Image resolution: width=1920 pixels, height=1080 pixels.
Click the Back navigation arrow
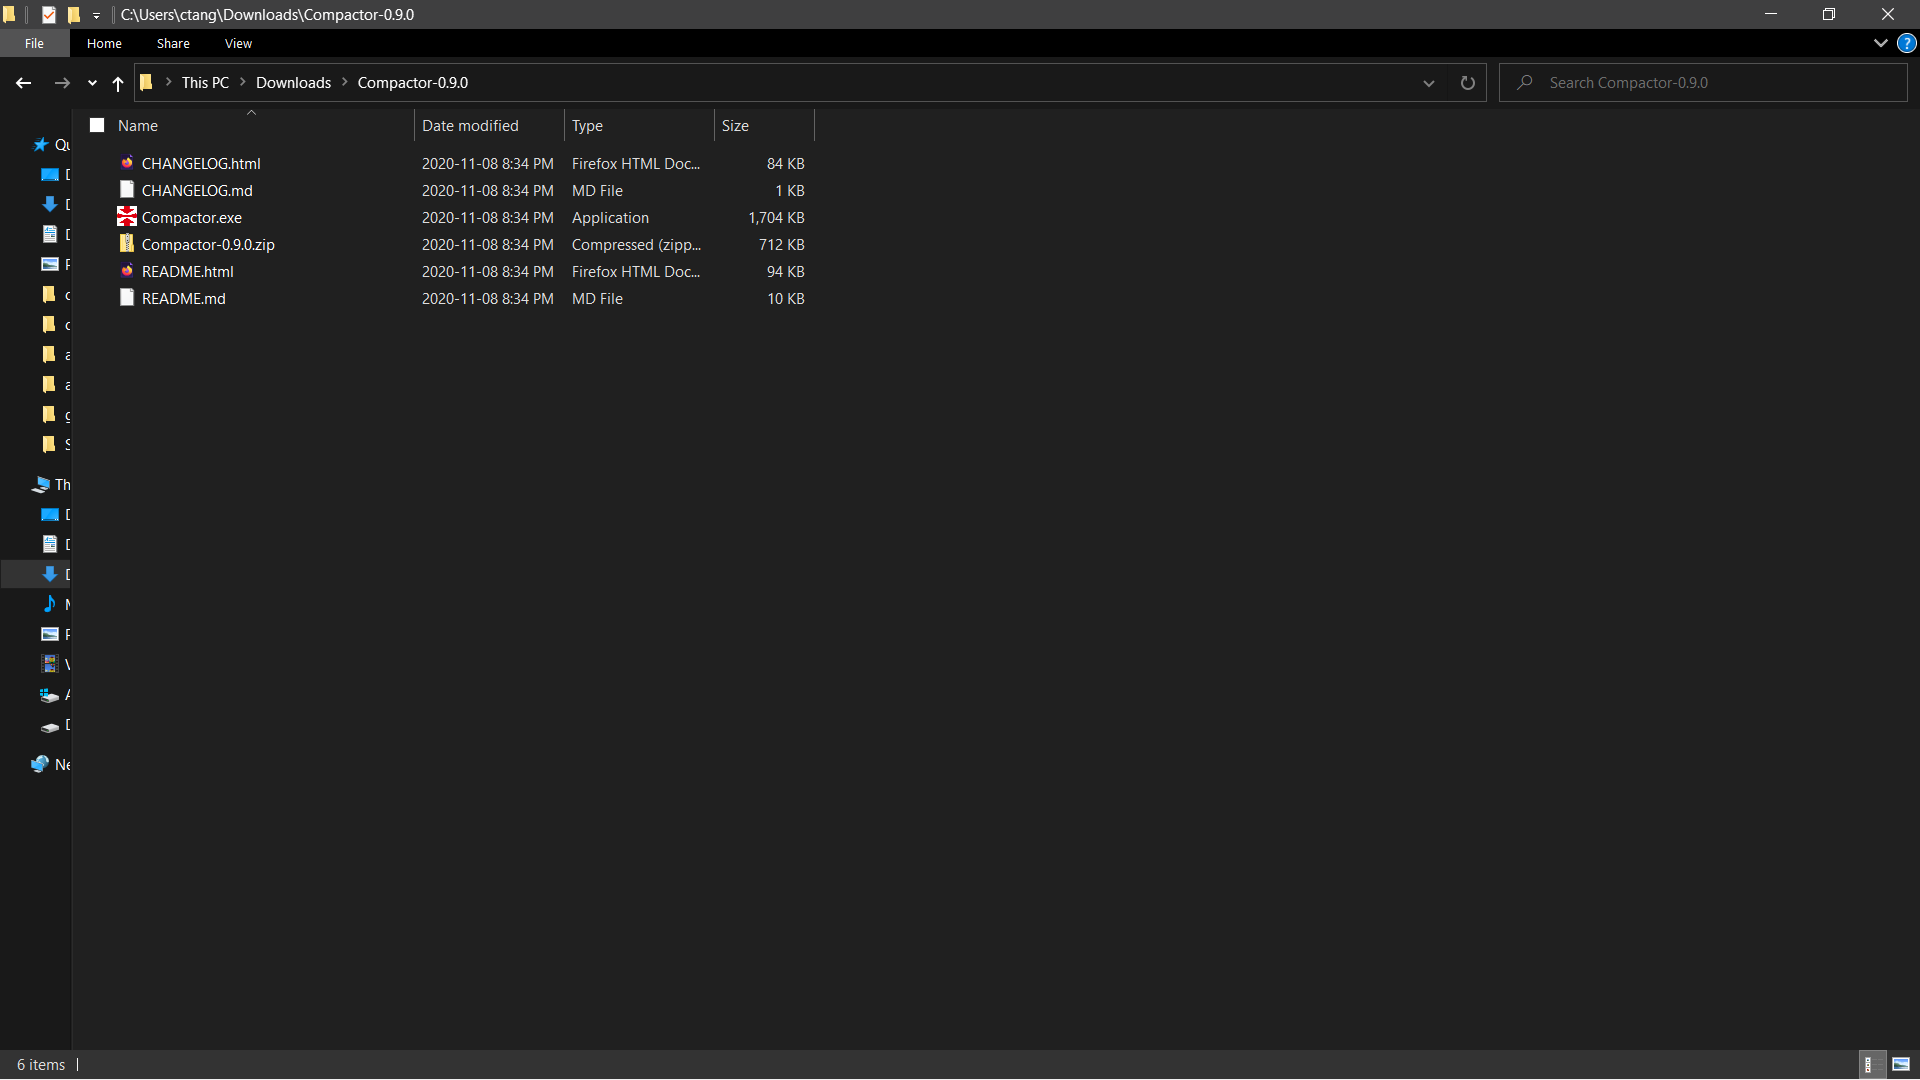(24, 83)
